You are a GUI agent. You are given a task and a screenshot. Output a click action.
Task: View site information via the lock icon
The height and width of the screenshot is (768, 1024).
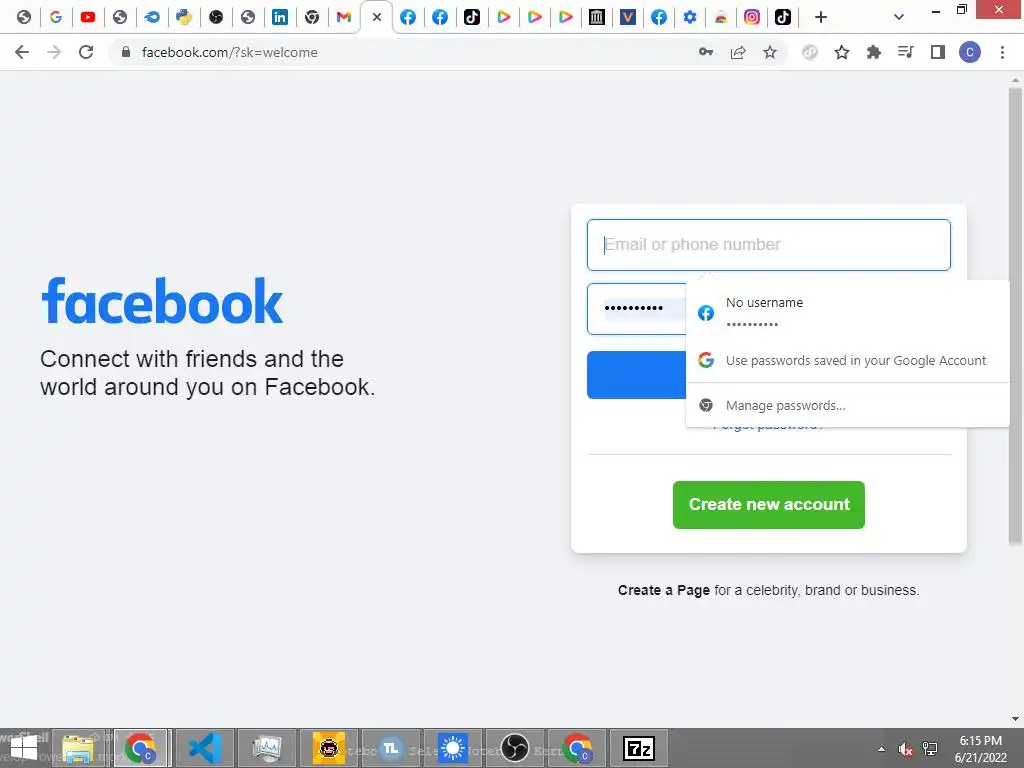pyautogui.click(x=126, y=52)
